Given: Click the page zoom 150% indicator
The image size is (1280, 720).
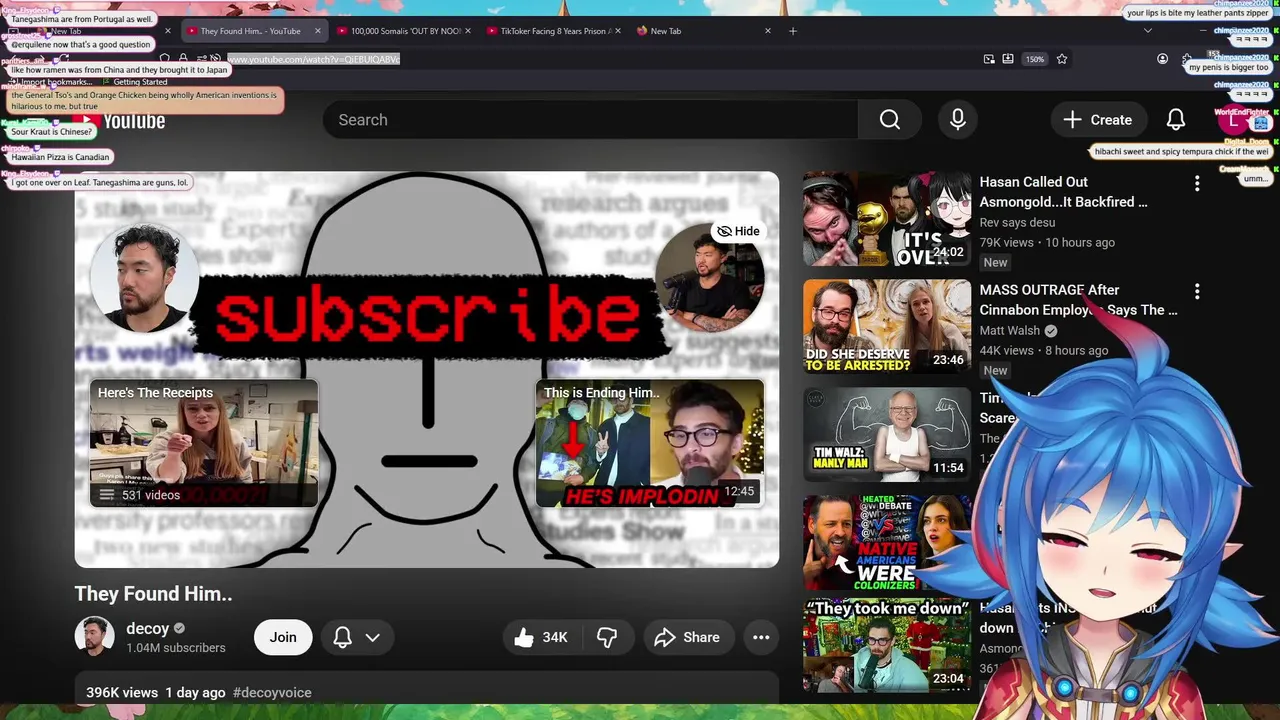Looking at the screenshot, I should [1035, 59].
